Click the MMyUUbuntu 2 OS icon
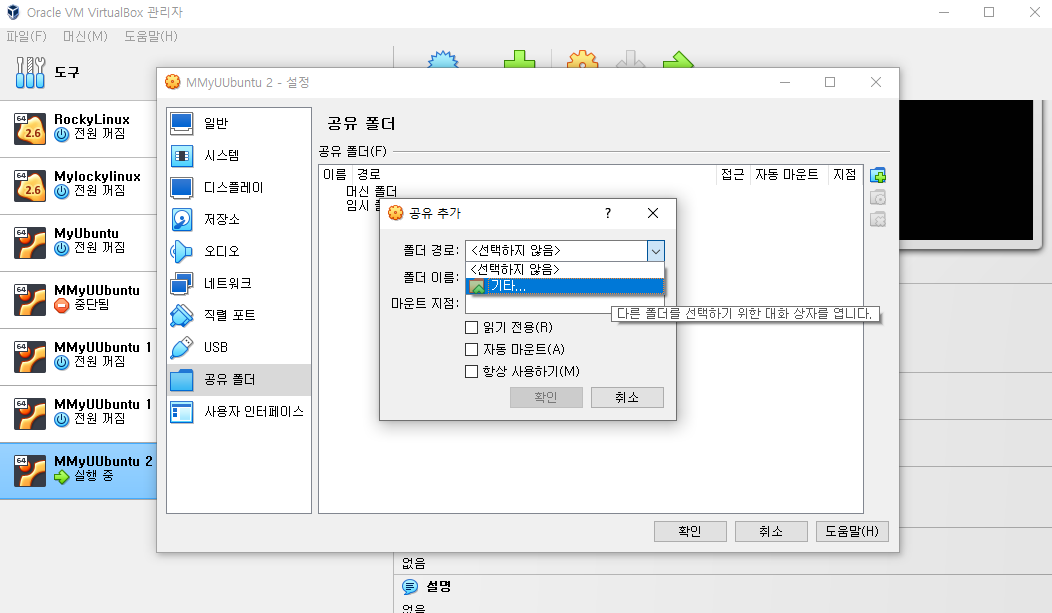Screen dimensions: 1052x613 pyautogui.click(x=30, y=471)
